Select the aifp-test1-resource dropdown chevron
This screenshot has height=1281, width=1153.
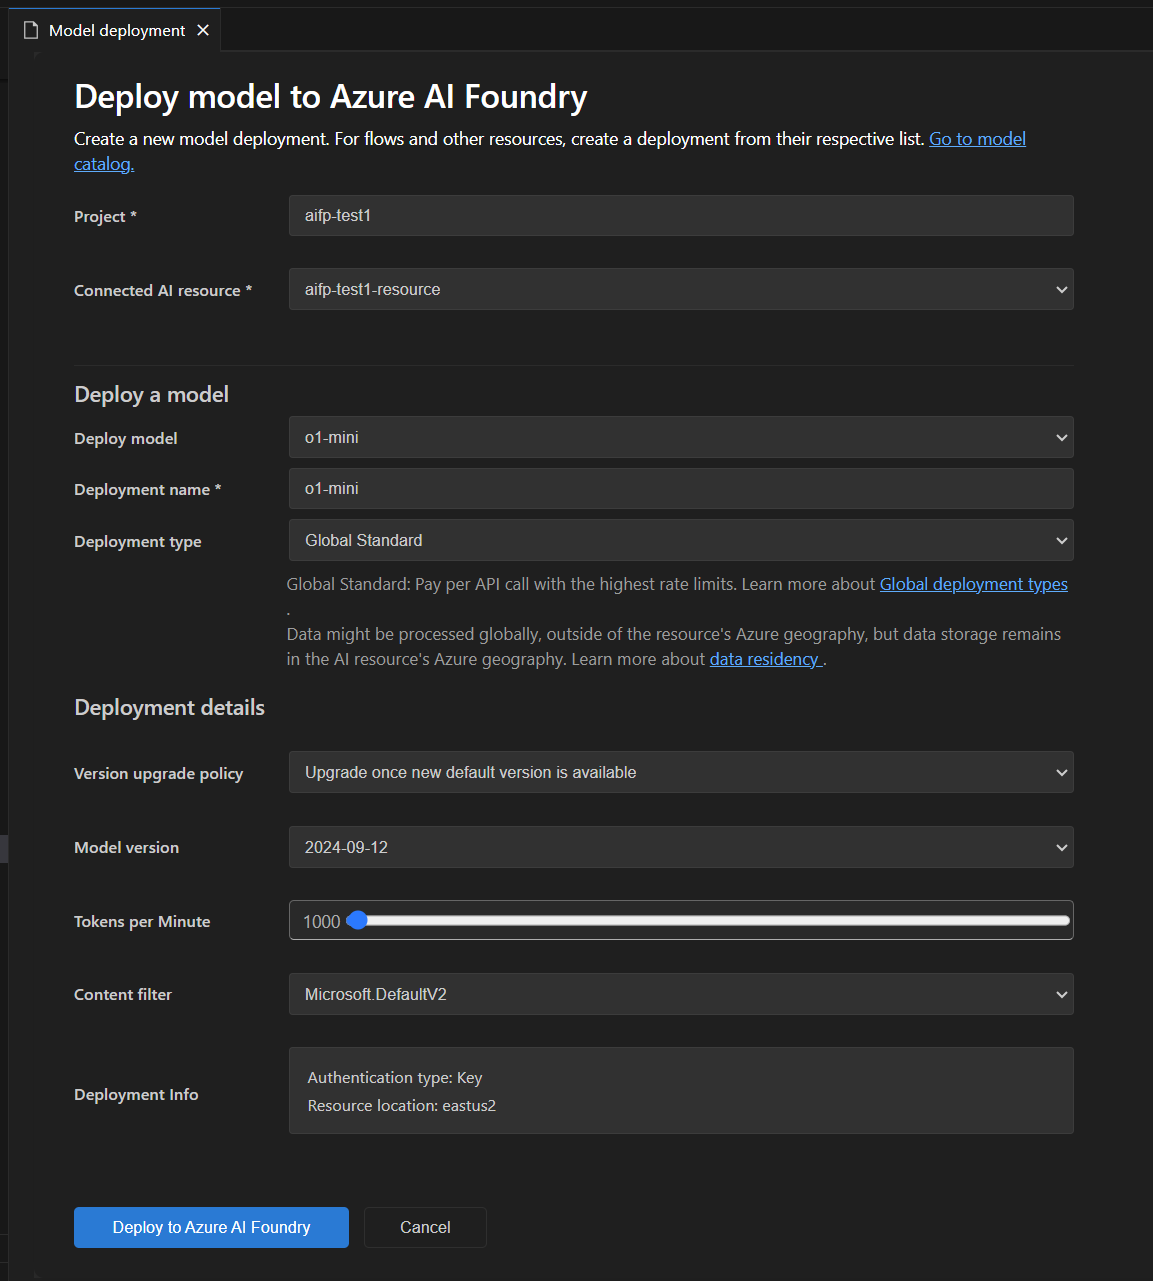[1061, 289]
